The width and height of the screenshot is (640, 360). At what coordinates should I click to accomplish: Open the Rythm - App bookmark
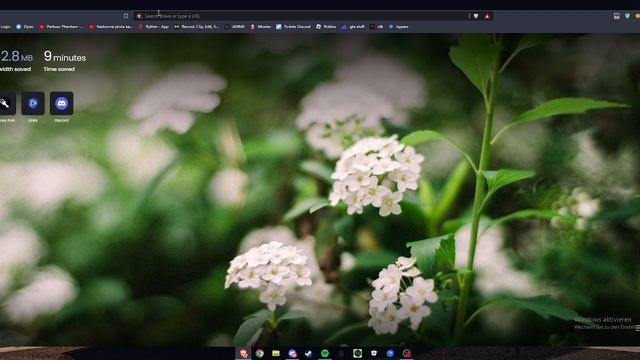[153, 27]
